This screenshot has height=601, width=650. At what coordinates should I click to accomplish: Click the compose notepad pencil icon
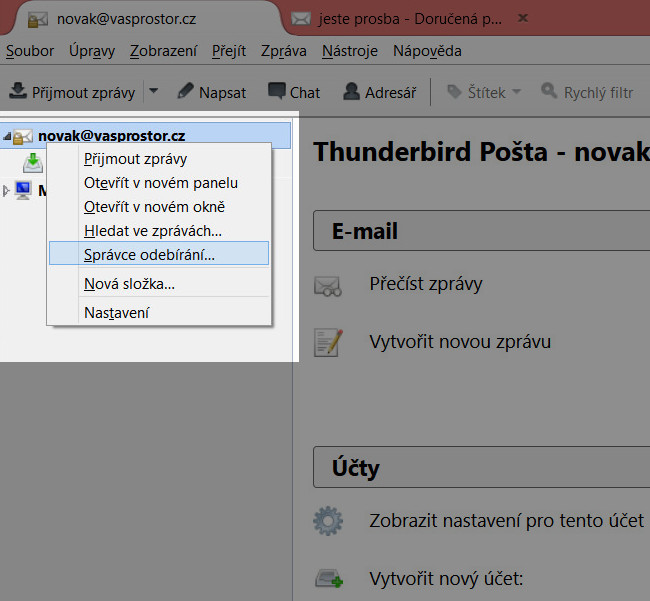point(328,343)
